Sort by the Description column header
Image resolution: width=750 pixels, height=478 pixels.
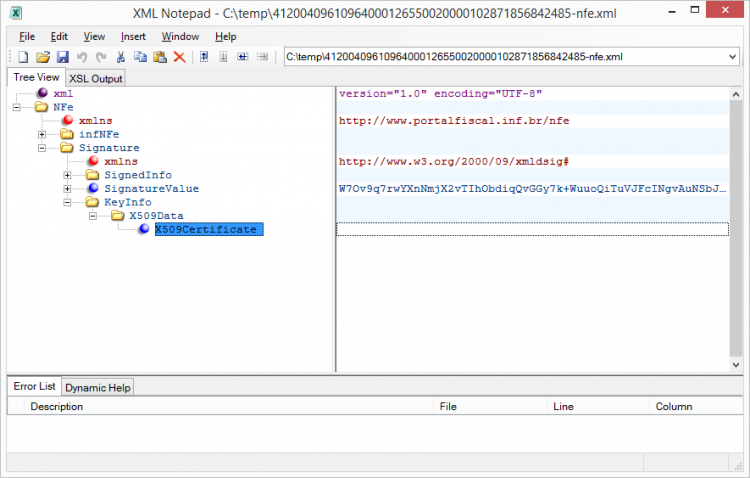click(x=230, y=406)
